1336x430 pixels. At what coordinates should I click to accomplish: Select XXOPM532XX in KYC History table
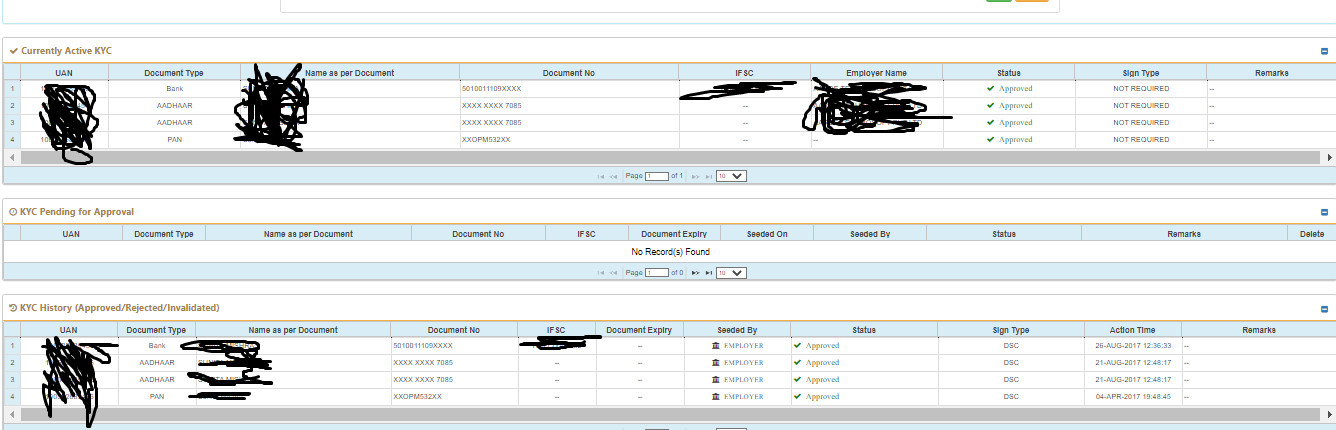point(418,397)
